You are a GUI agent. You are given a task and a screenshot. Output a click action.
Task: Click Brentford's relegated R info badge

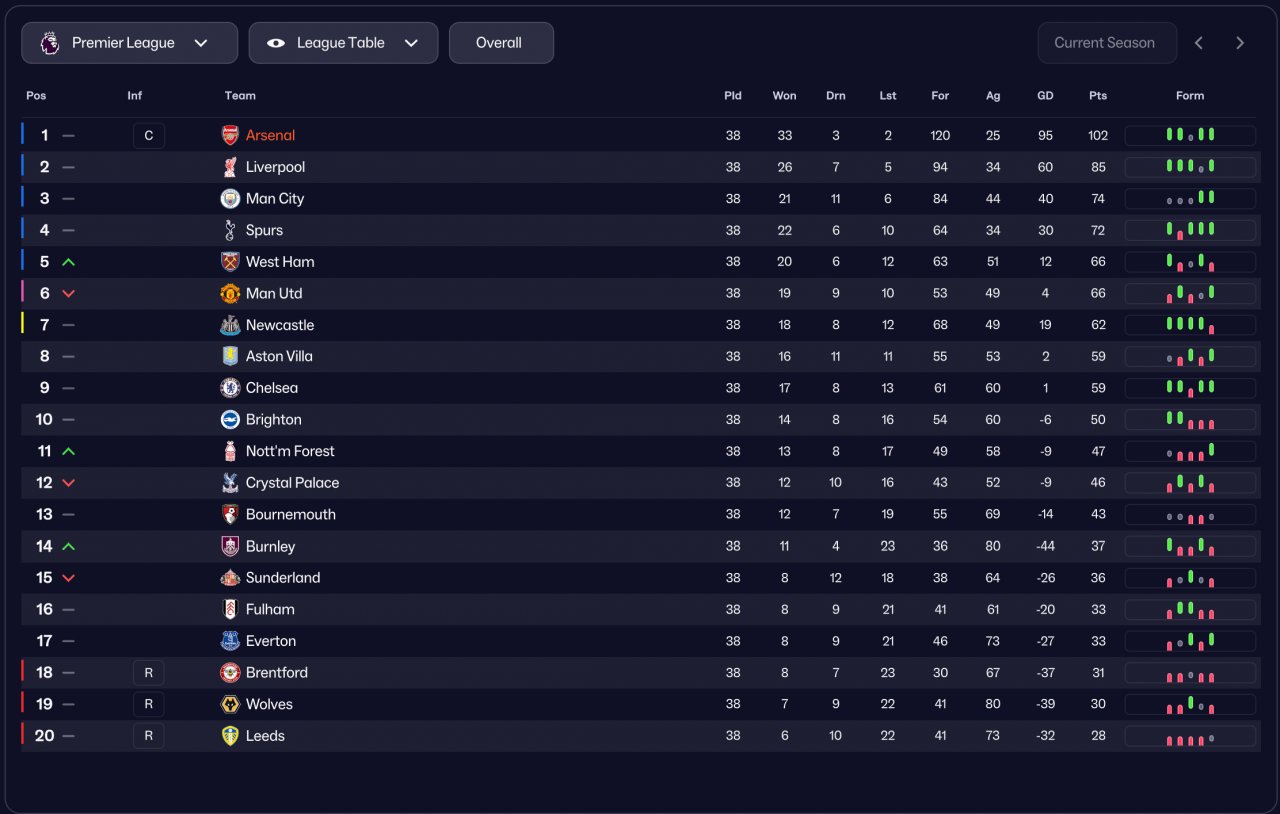pos(148,673)
